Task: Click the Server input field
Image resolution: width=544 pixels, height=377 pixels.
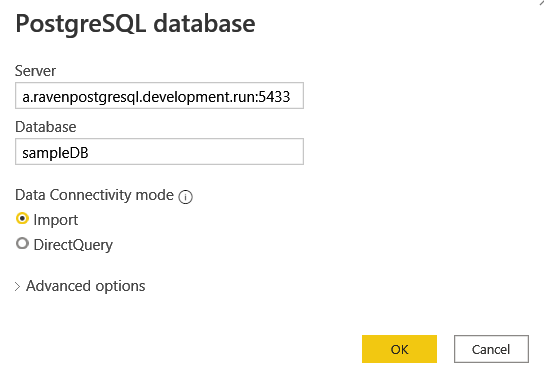Action: tap(159, 96)
